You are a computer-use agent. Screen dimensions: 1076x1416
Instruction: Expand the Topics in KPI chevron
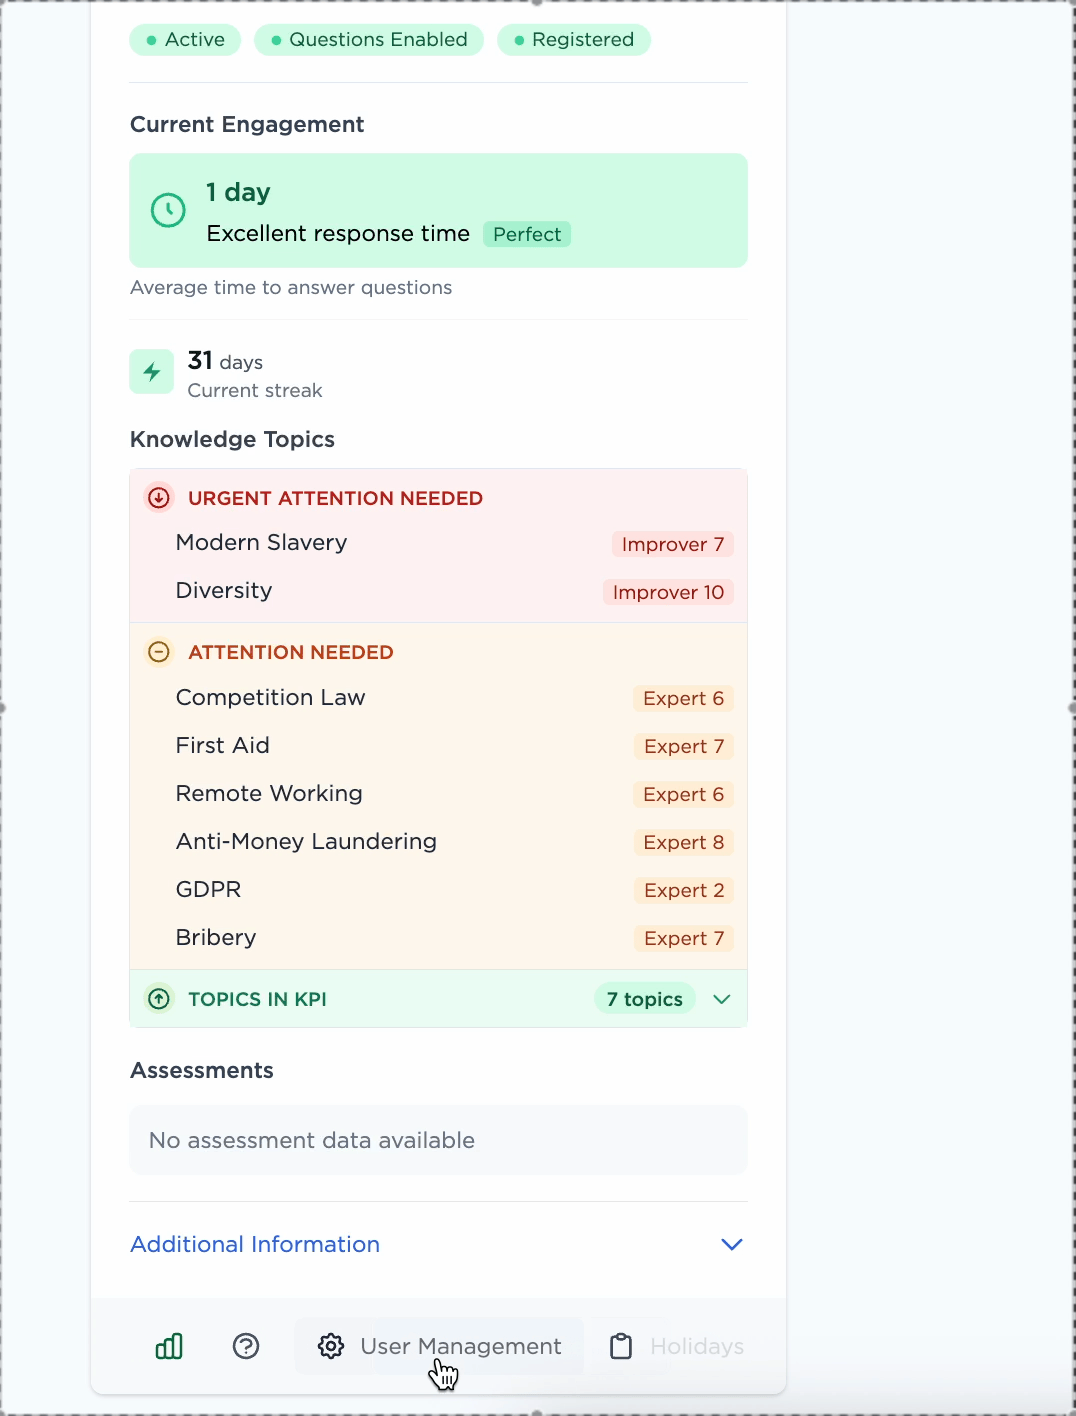pos(722,999)
